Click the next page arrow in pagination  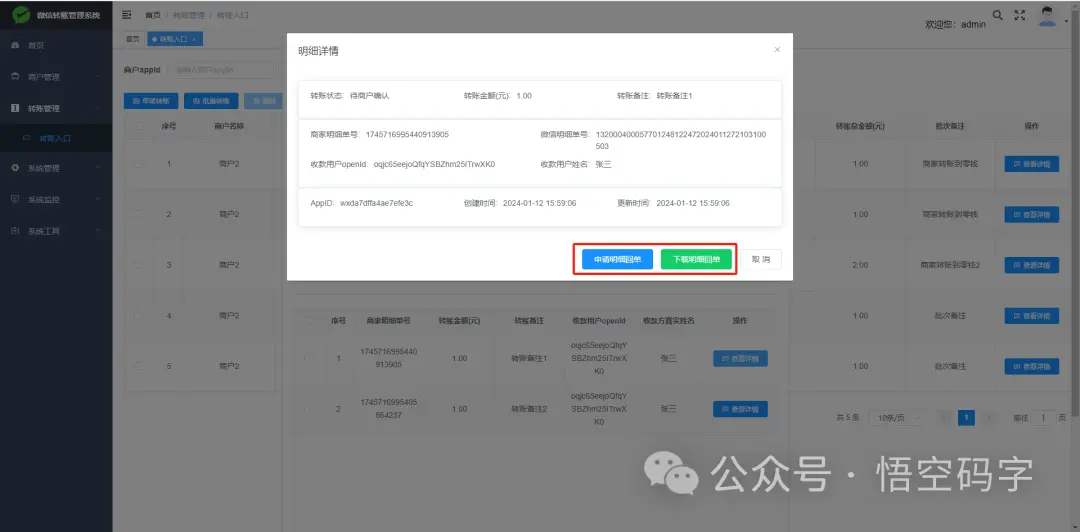(989, 418)
